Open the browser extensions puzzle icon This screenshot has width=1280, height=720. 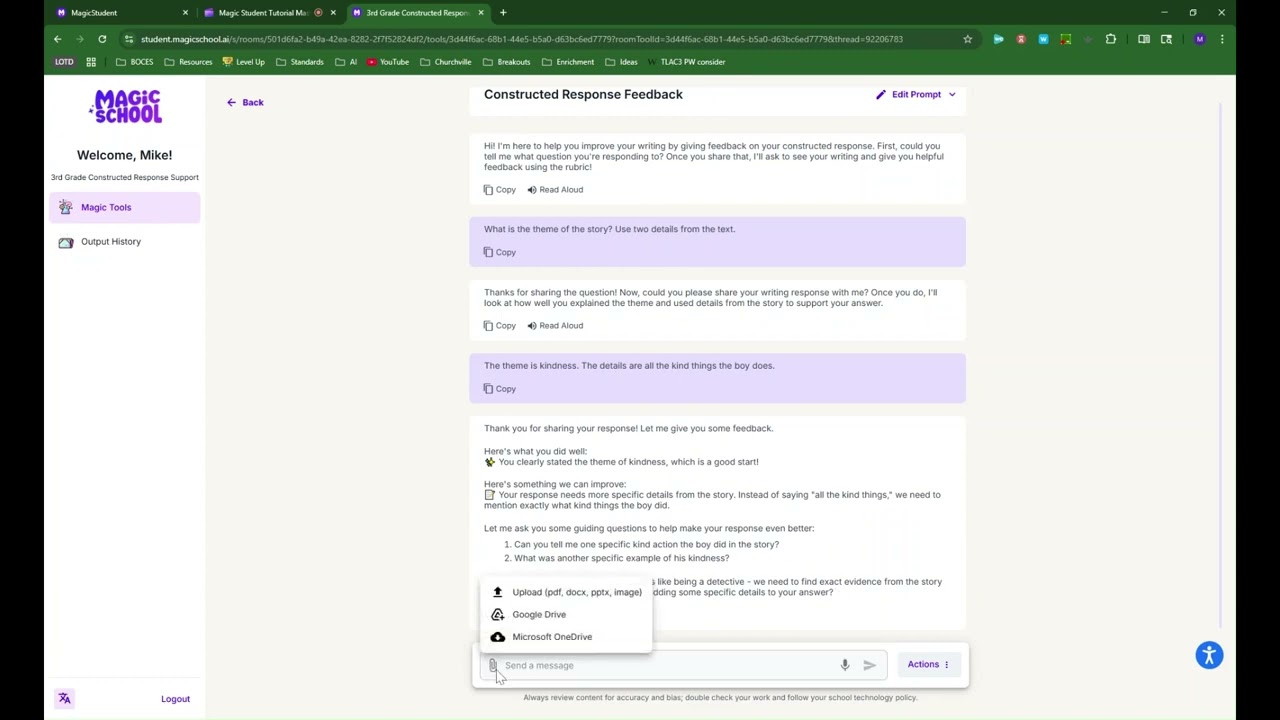pos(1111,39)
